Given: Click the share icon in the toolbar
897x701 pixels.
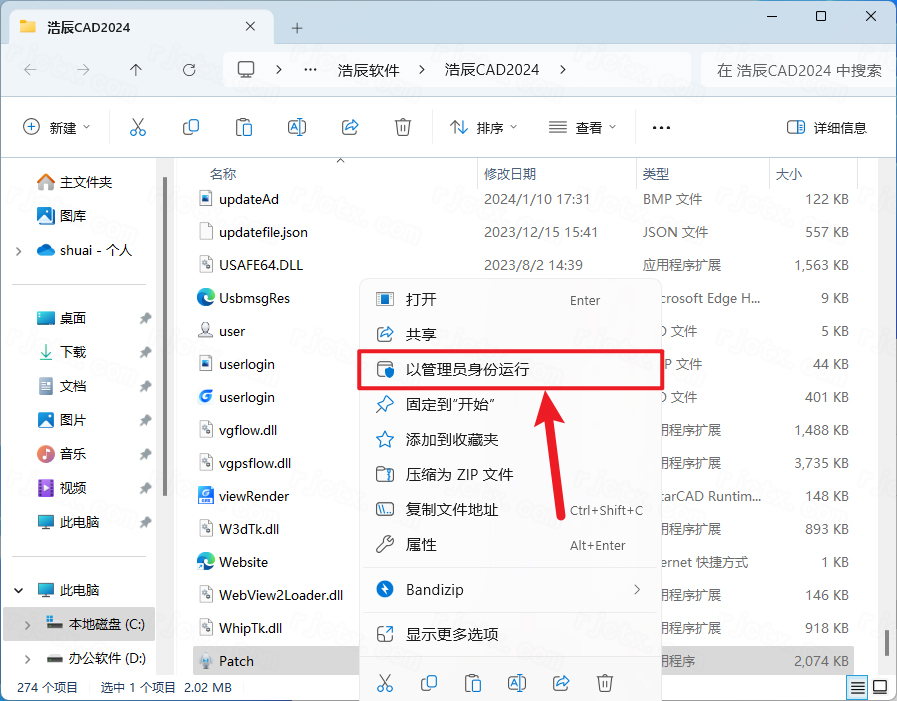Looking at the screenshot, I should pyautogui.click(x=350, y=127).
